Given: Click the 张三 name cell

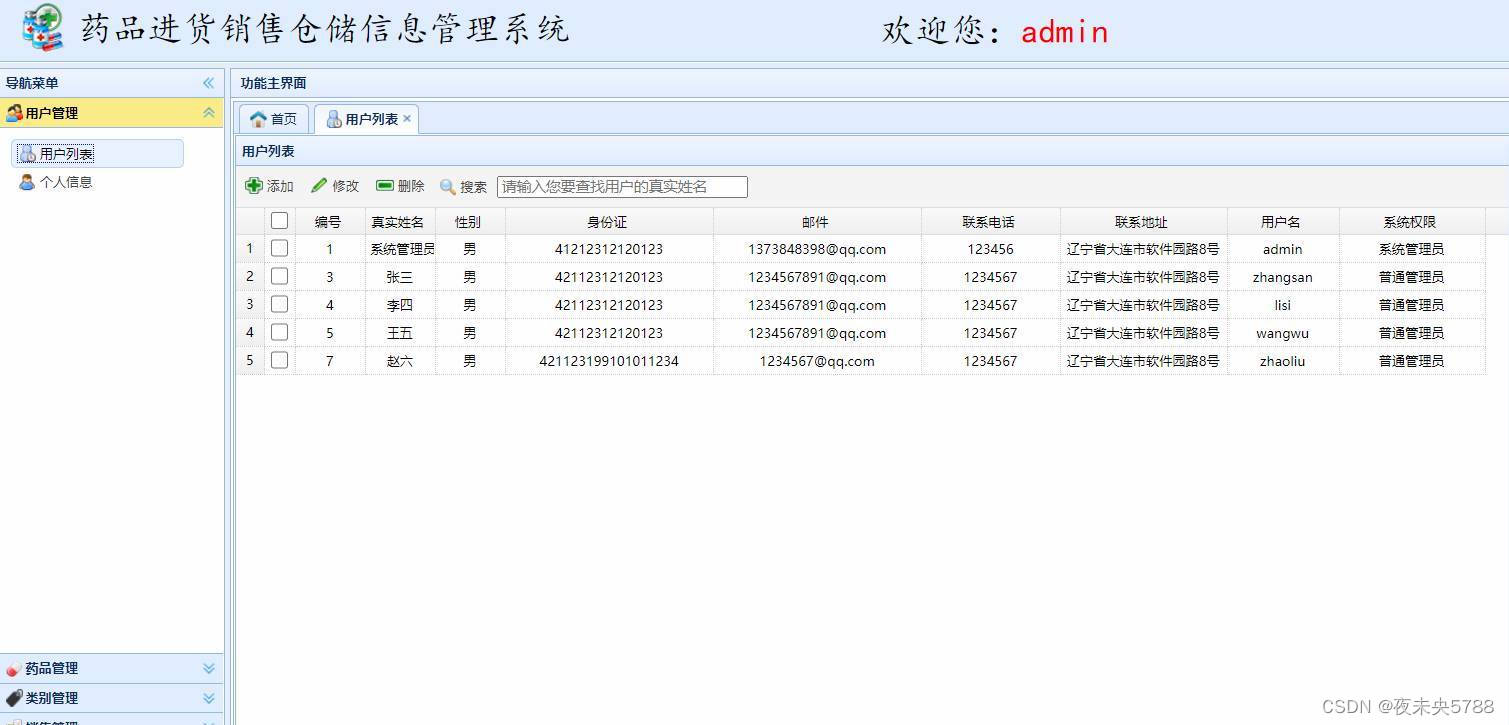Looking at the screenshot, I should (400, 277).
